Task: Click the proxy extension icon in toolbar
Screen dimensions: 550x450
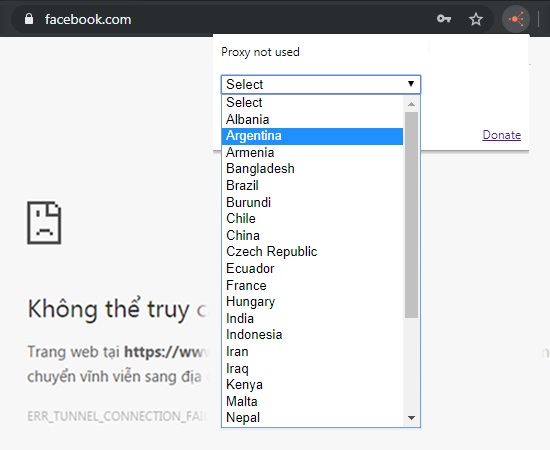Action: pyautogui.click(x=516, y=19)
